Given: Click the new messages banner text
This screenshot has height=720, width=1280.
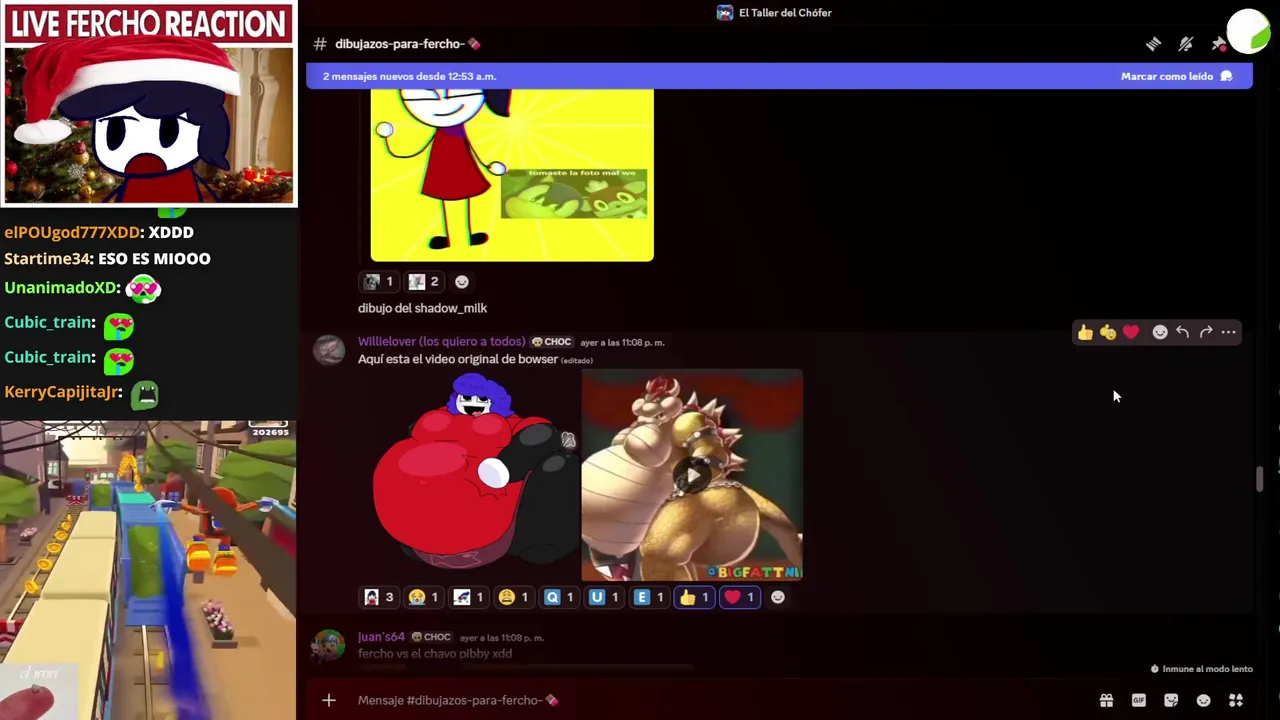Looking at the screenshot, I should [x=409, y=76].
